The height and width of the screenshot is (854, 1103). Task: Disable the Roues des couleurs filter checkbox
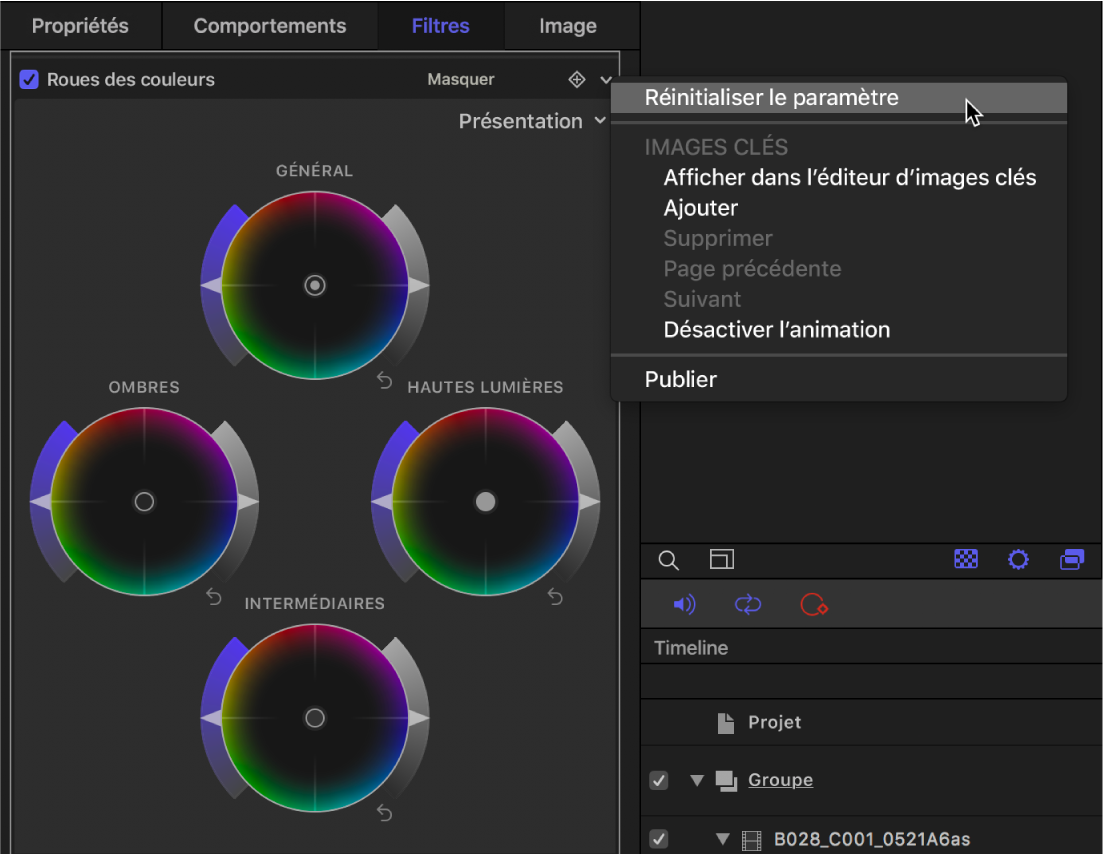(29, 79)
